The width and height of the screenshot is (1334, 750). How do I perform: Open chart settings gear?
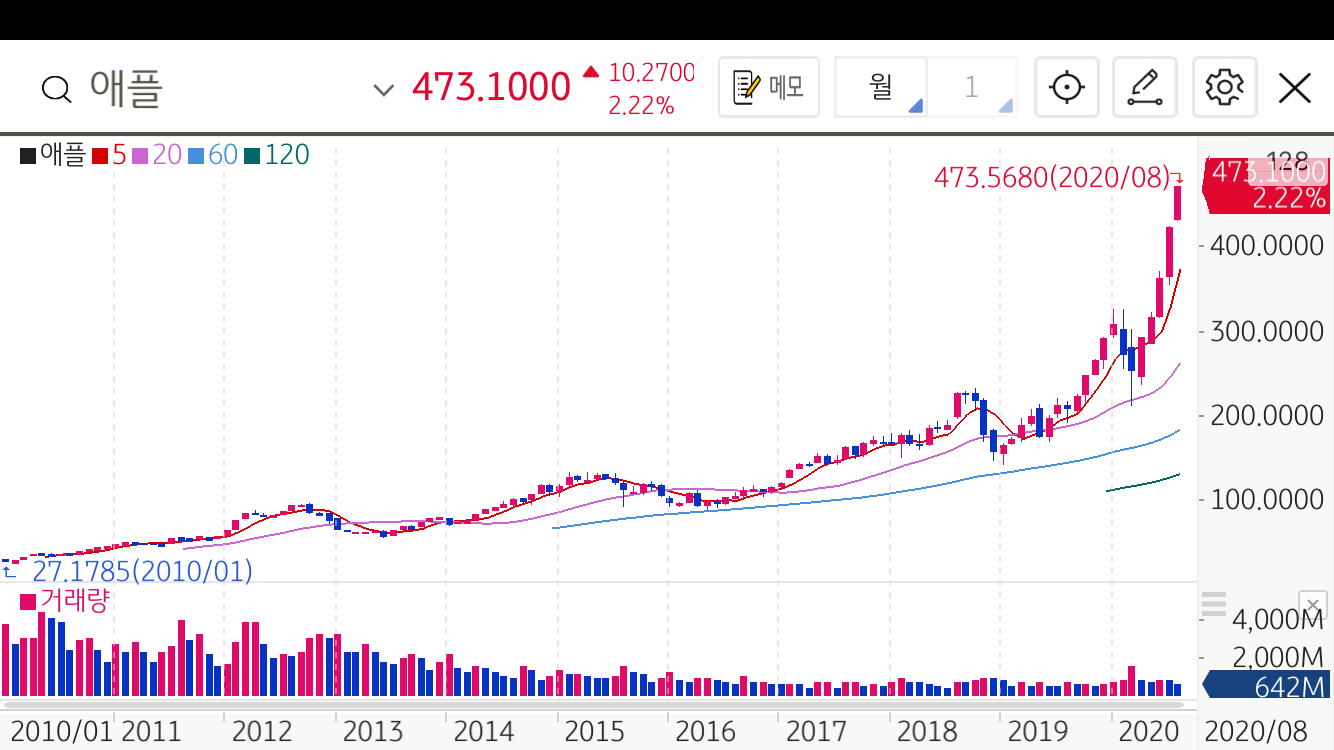1224,87
